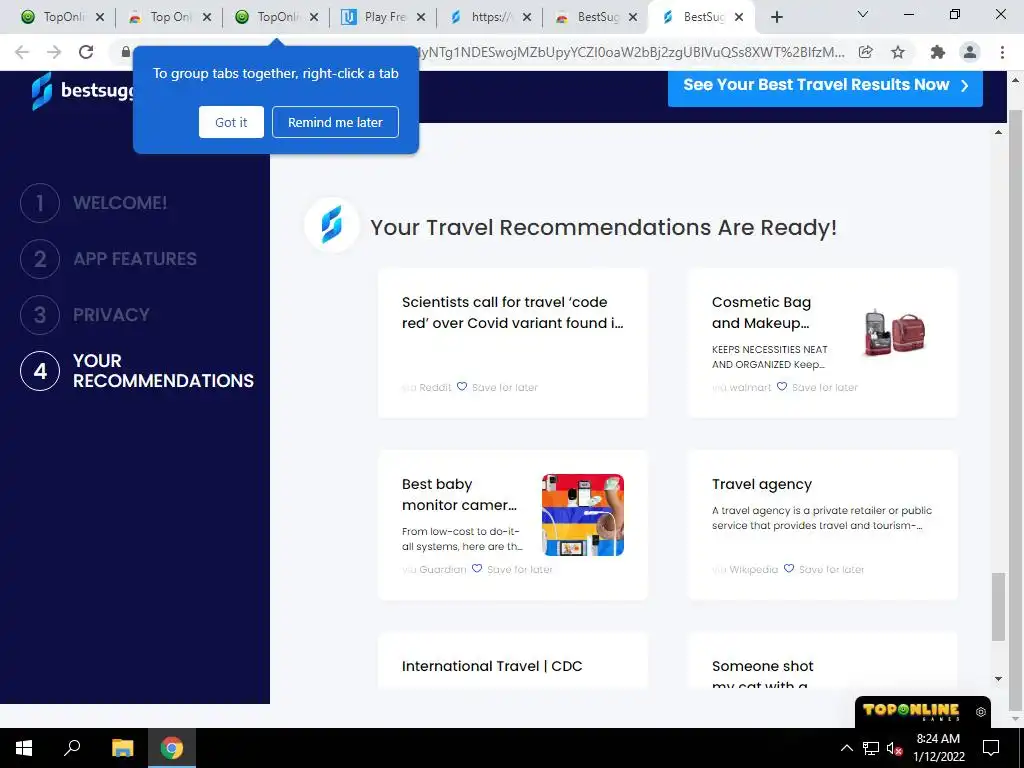Open the Extensions puzzle icon
Viewport: 1024px width, 768px height.
coord(938,52)
